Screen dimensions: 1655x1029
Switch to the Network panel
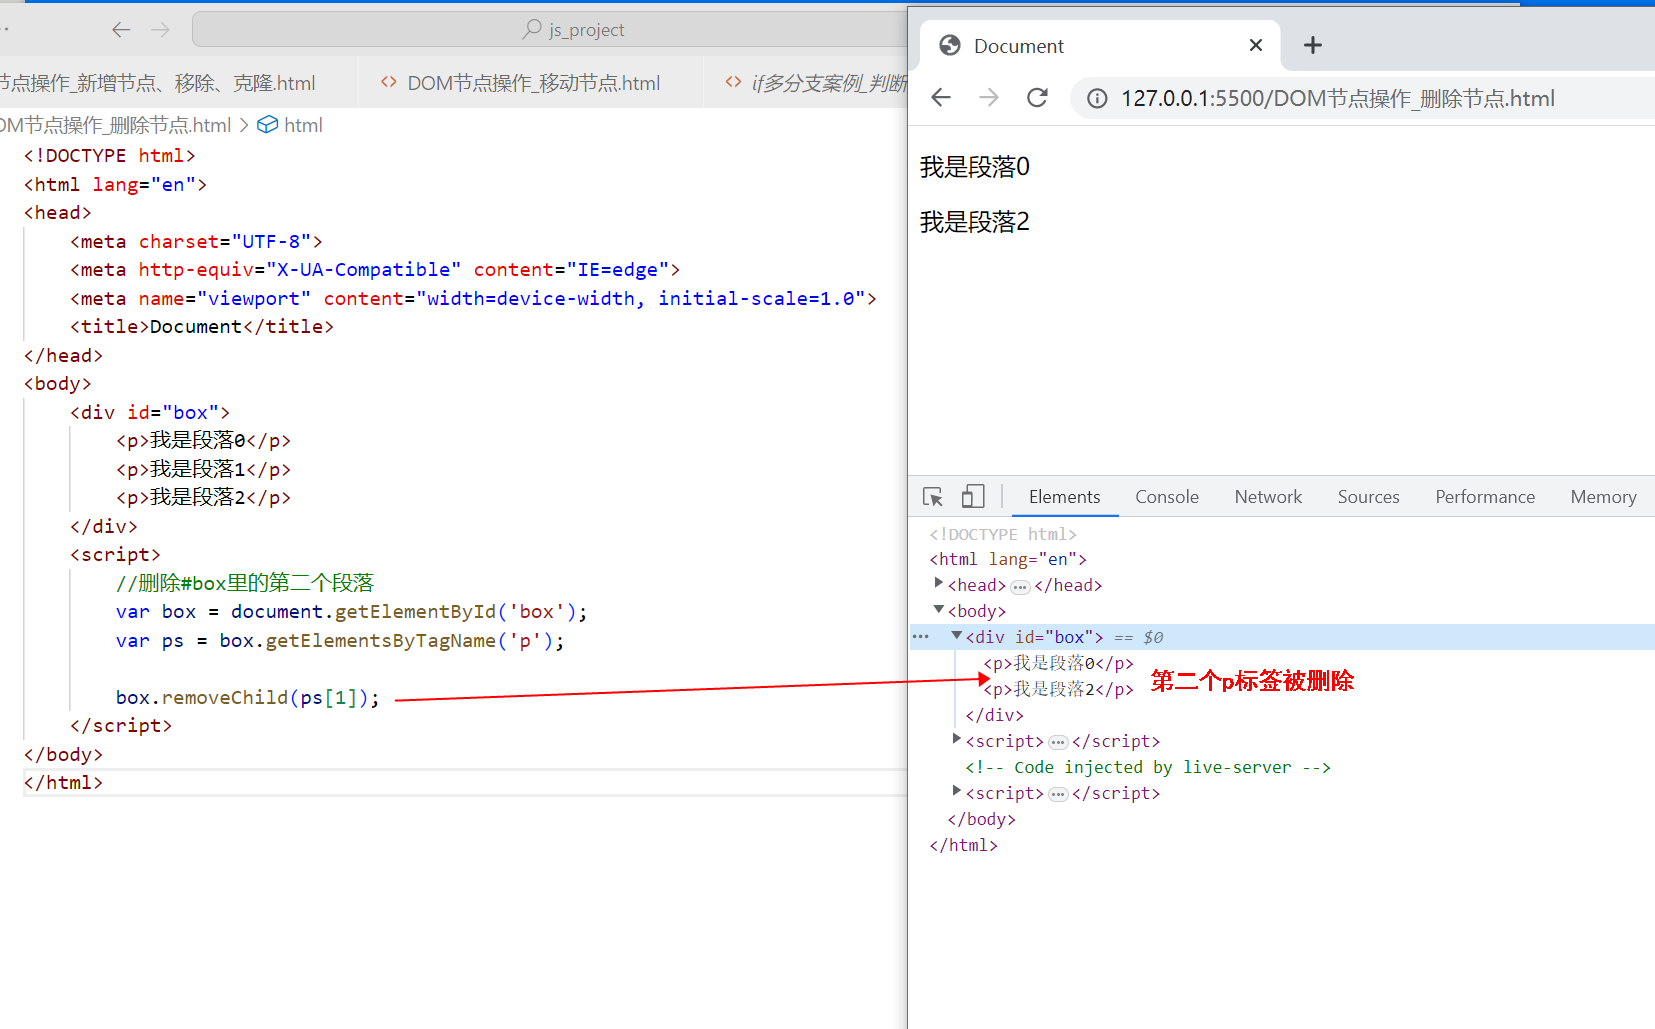1268,497
